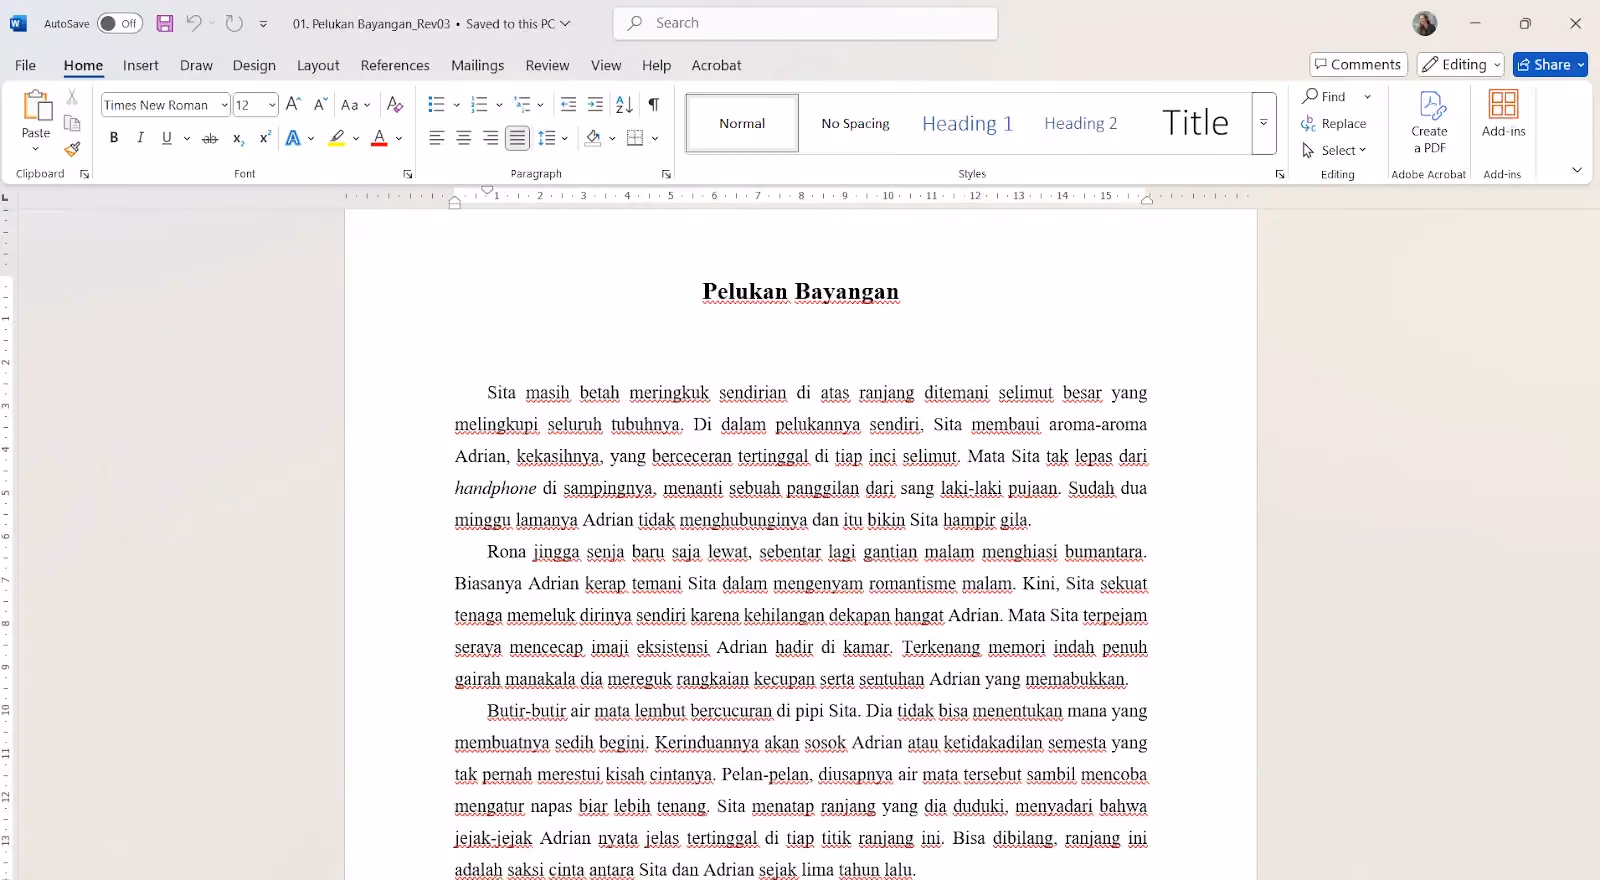Center the paragraph text
The width and height of the screenshot is (1600, 880).
coord(464,138)
